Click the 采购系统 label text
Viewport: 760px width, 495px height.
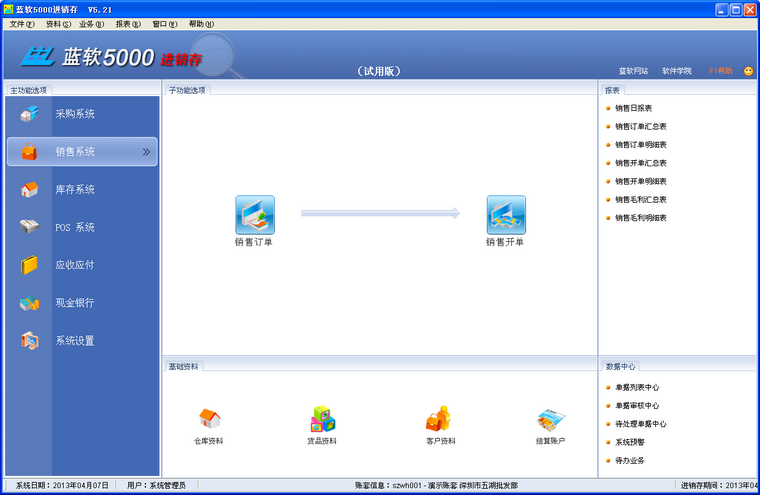point(75,114)
